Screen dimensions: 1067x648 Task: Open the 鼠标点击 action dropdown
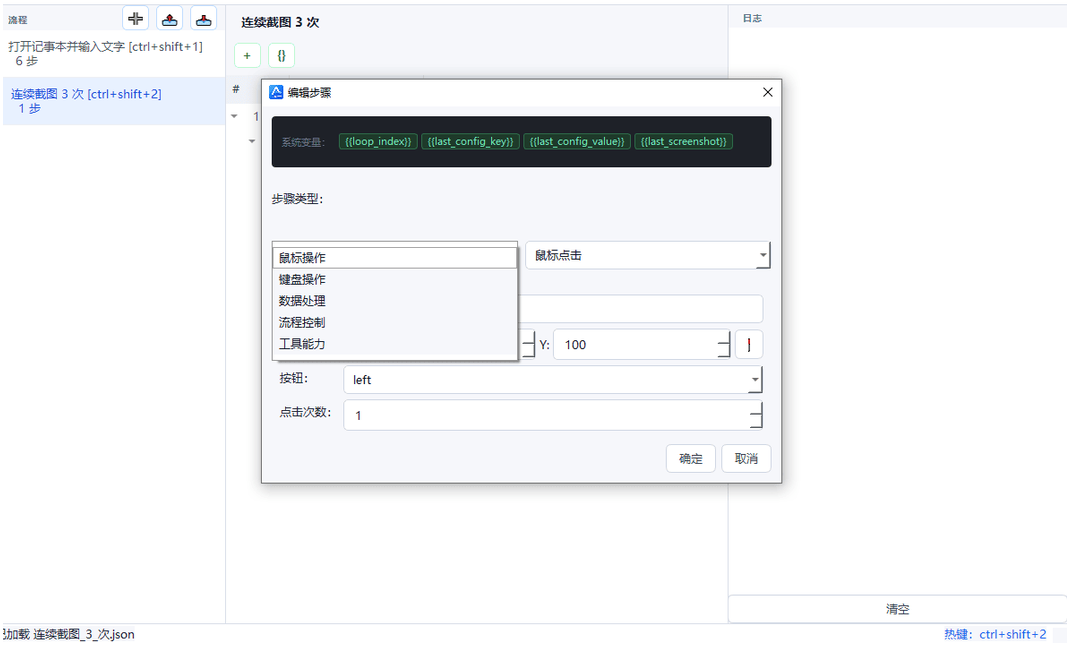647,255
